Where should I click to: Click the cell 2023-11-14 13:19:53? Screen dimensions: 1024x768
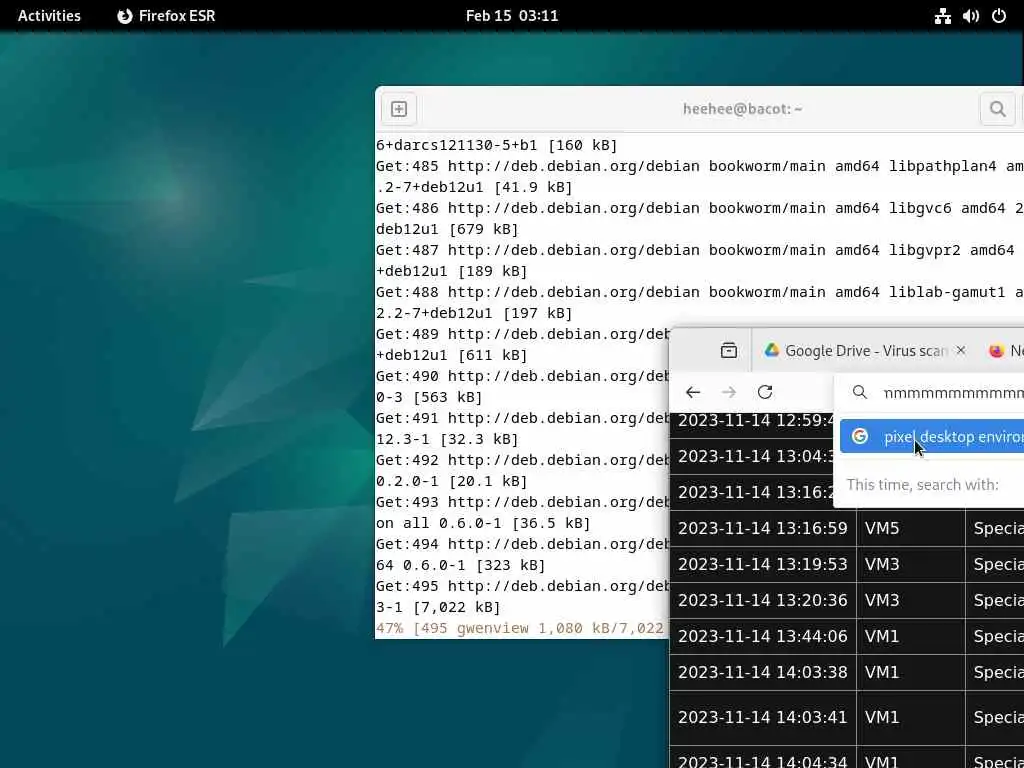[763, 564]
